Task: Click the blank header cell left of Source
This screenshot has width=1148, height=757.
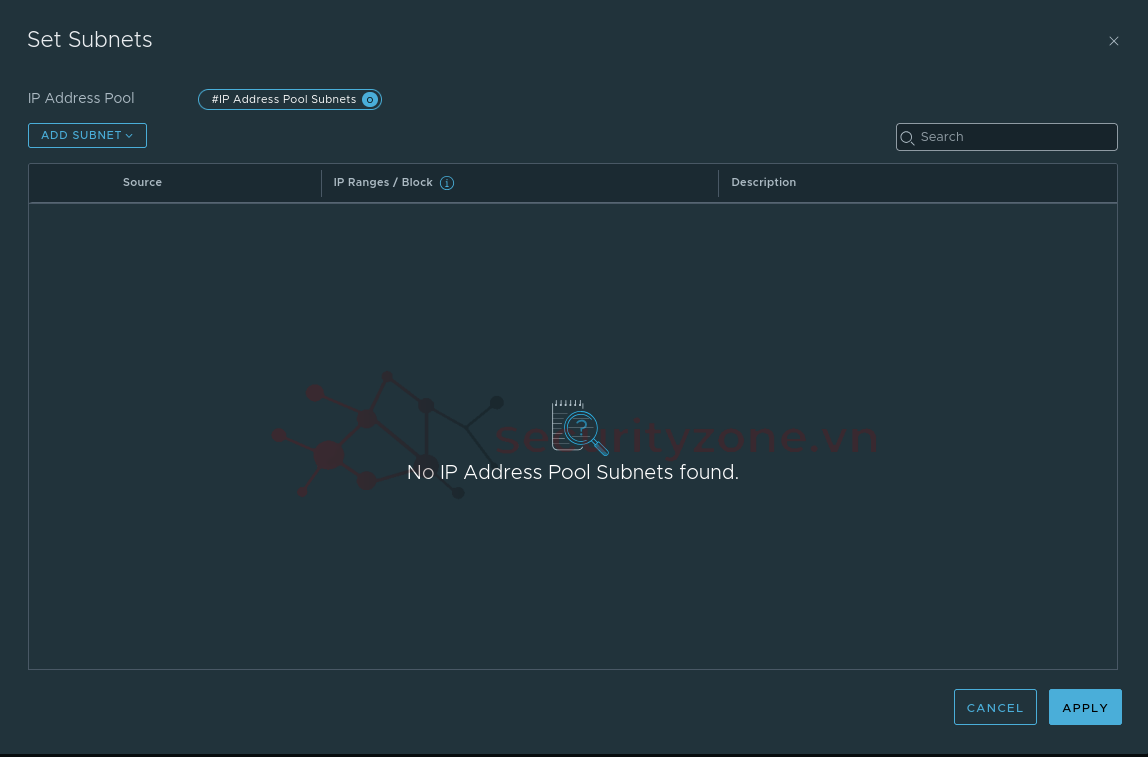Action: pyautogui.click(x=70, y=183)
